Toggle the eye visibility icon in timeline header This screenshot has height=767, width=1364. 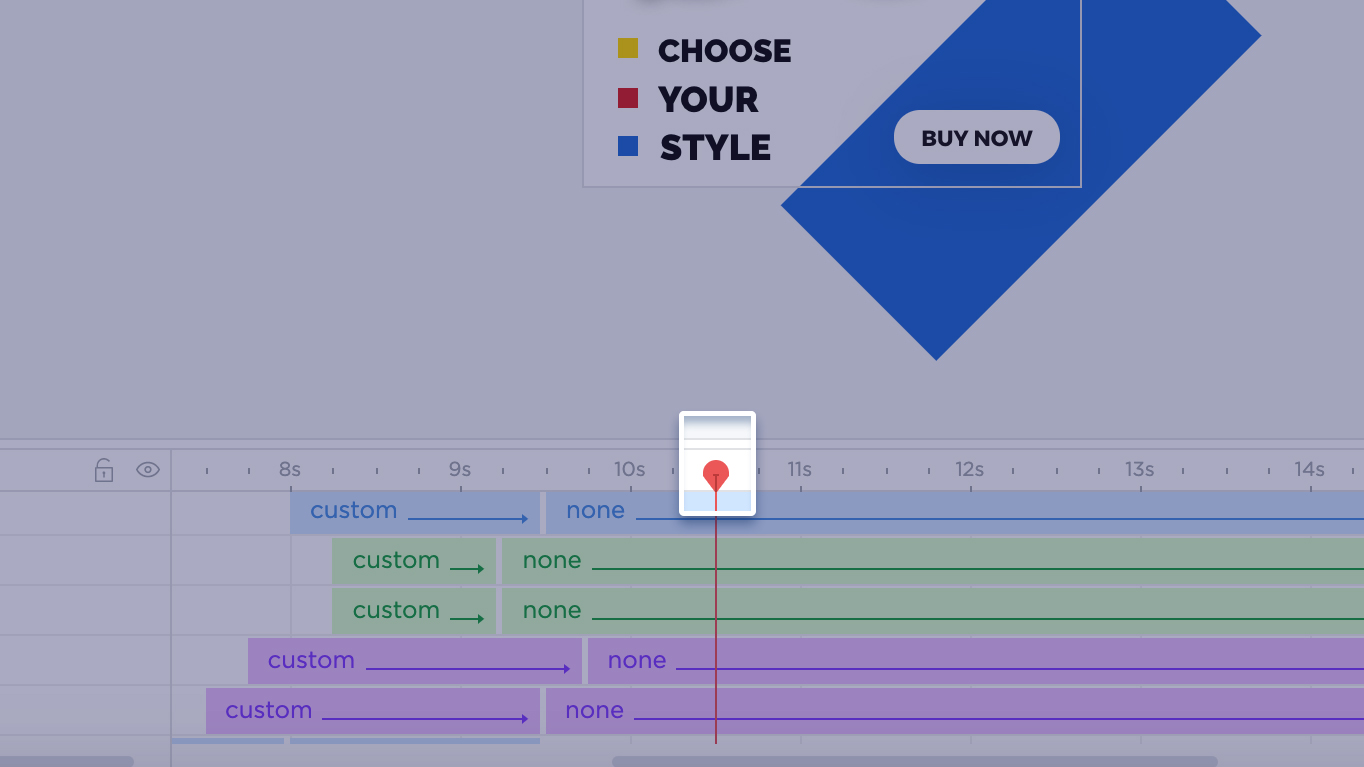pos(148,470)
